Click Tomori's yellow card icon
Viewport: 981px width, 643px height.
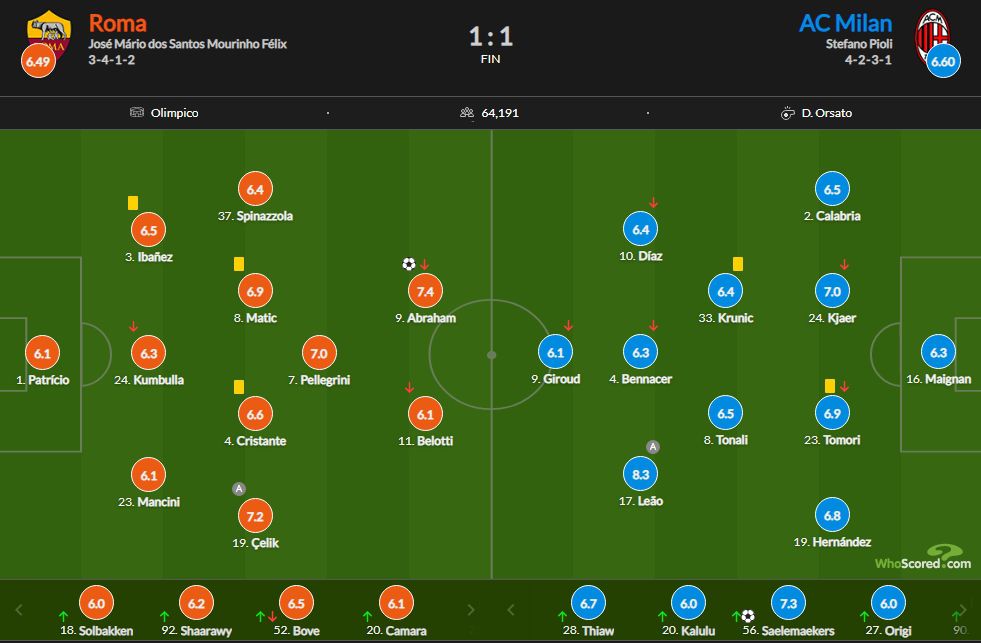(830, 386)
